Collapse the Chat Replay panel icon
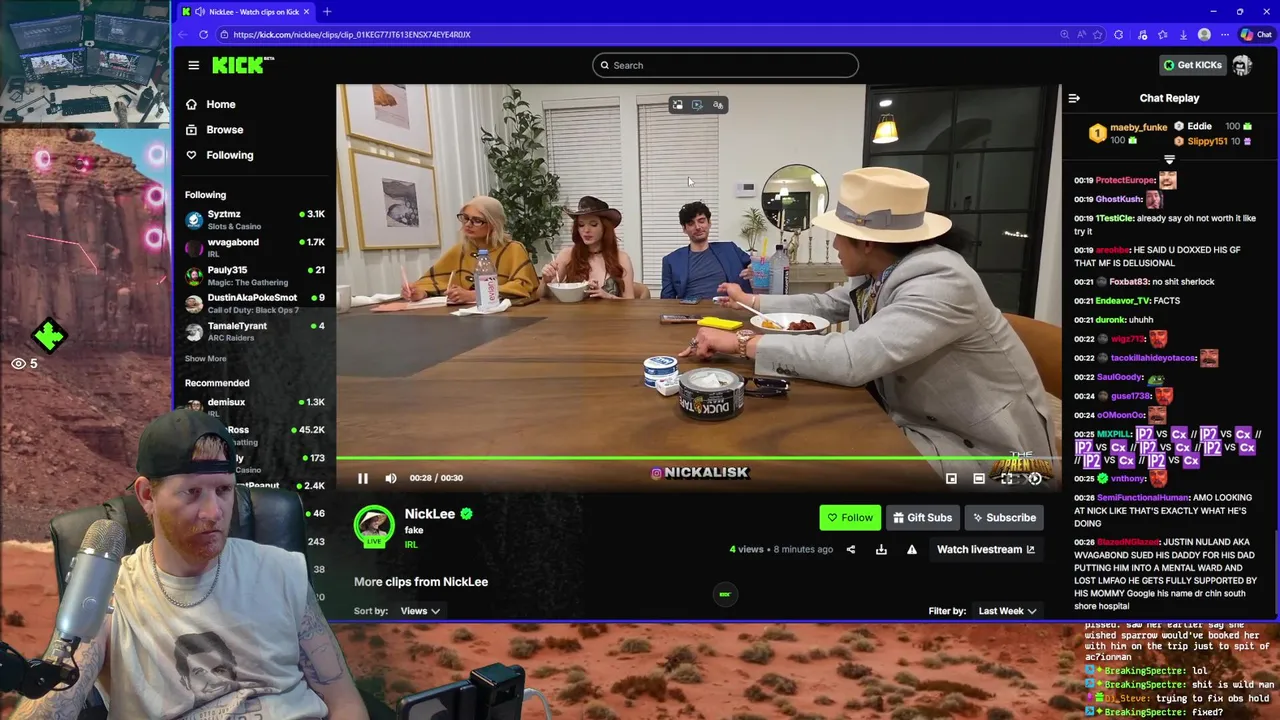 (x=1074, y=98)
